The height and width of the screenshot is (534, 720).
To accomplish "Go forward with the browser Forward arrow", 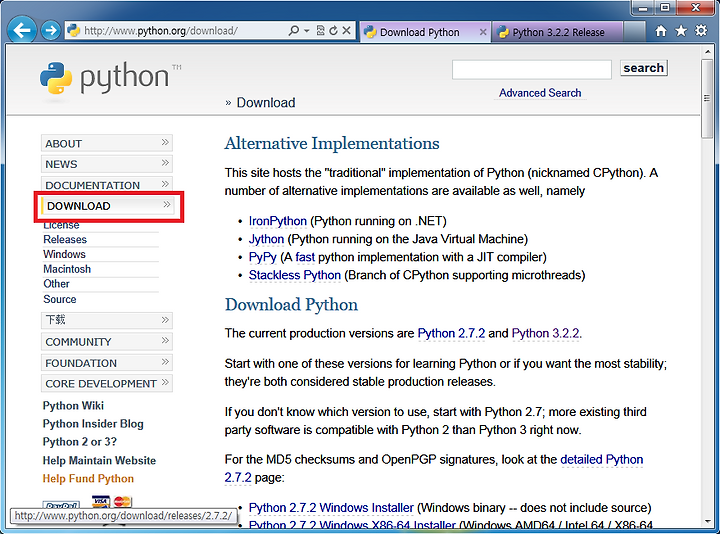I will 50,31.
